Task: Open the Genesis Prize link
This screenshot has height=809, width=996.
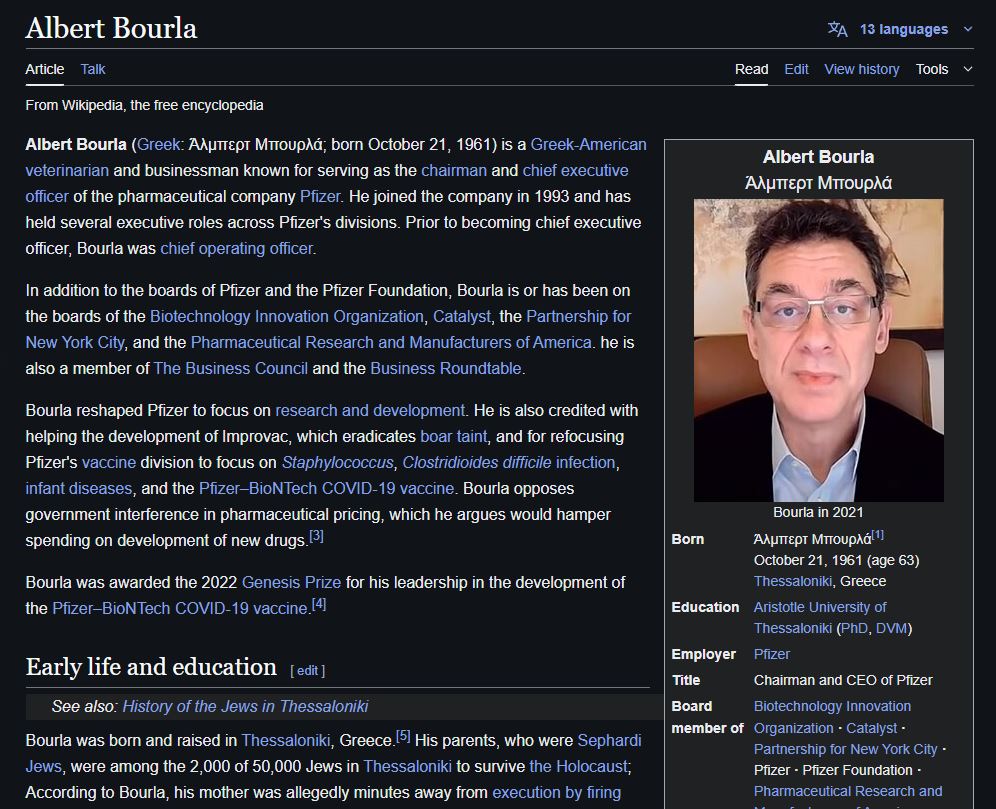Action: coord(292,582)
